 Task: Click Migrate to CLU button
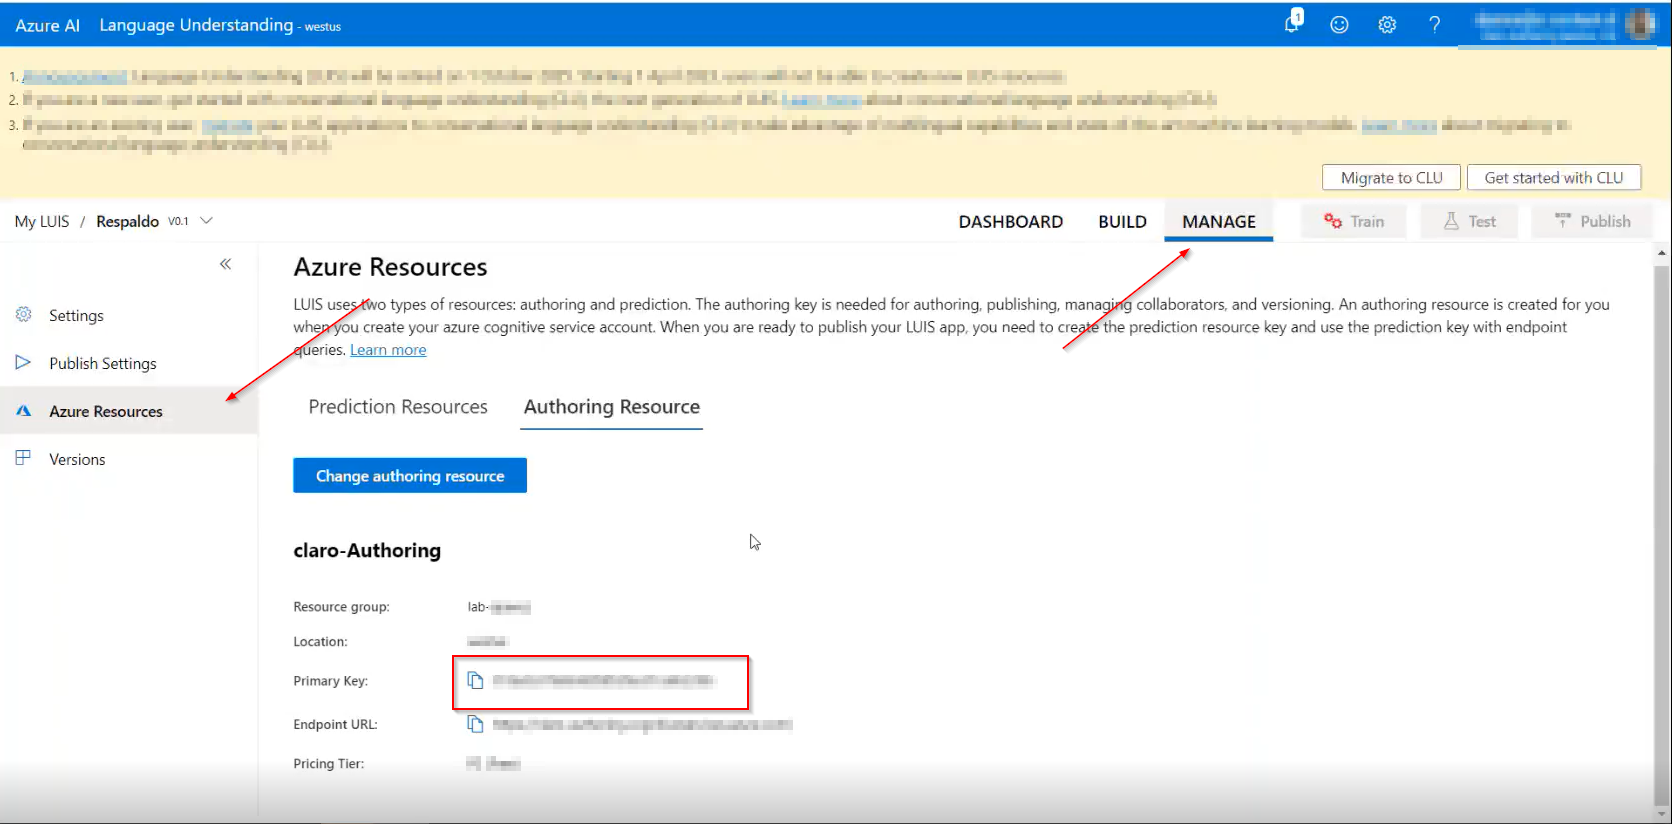1391,177
